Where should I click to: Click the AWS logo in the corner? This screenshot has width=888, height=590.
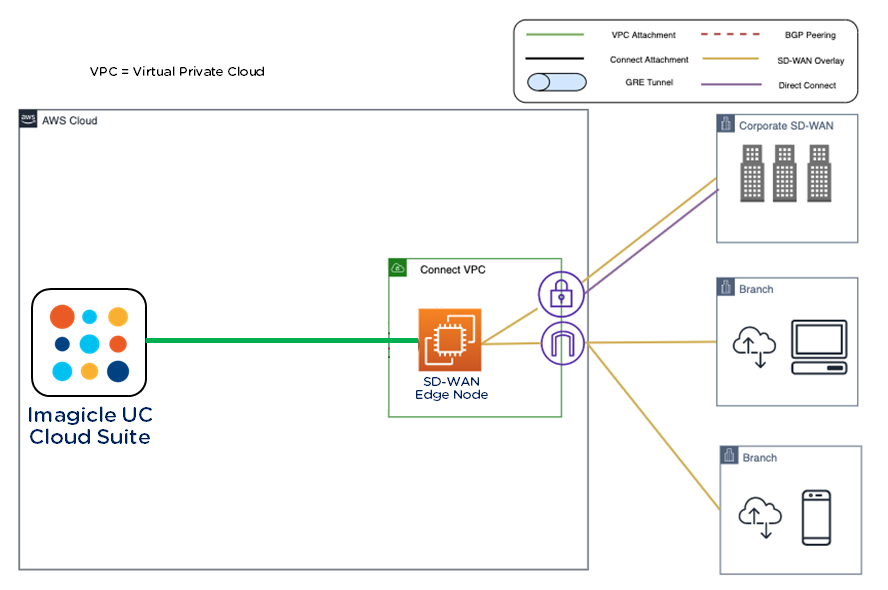pos(28,119)
